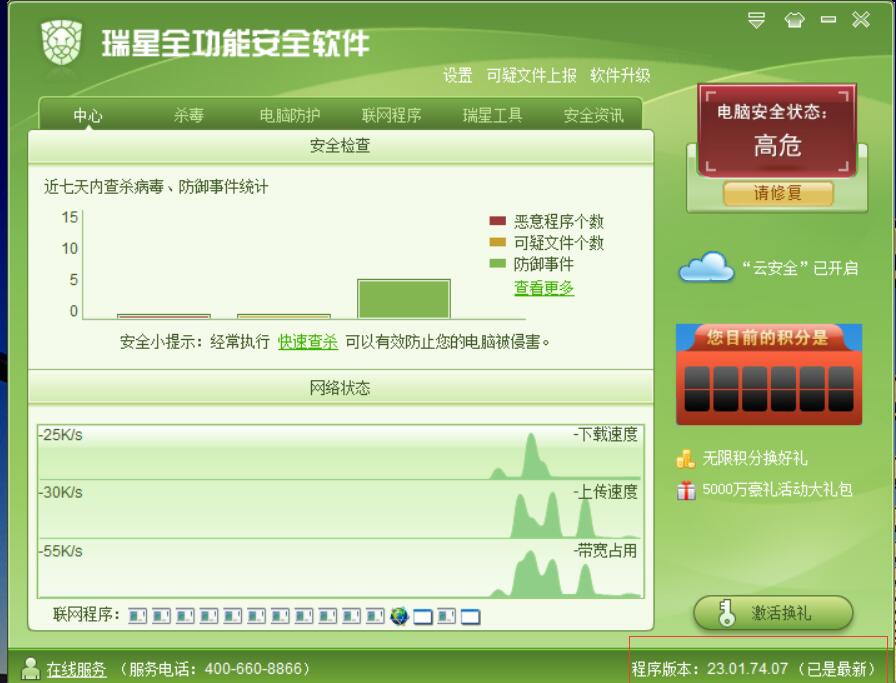Select the teal program icon just before the globe
This screenshot has width=896, height=683.
point(375,616)
